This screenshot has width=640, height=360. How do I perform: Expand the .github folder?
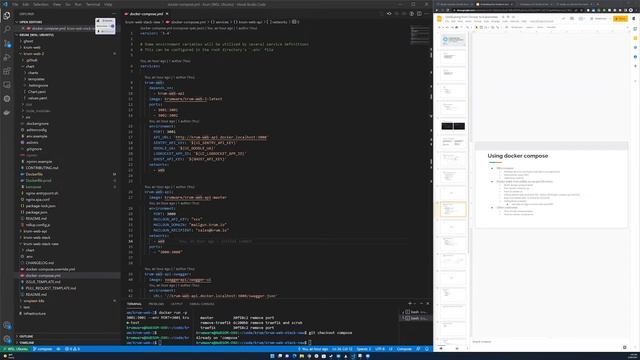[31, 60]
